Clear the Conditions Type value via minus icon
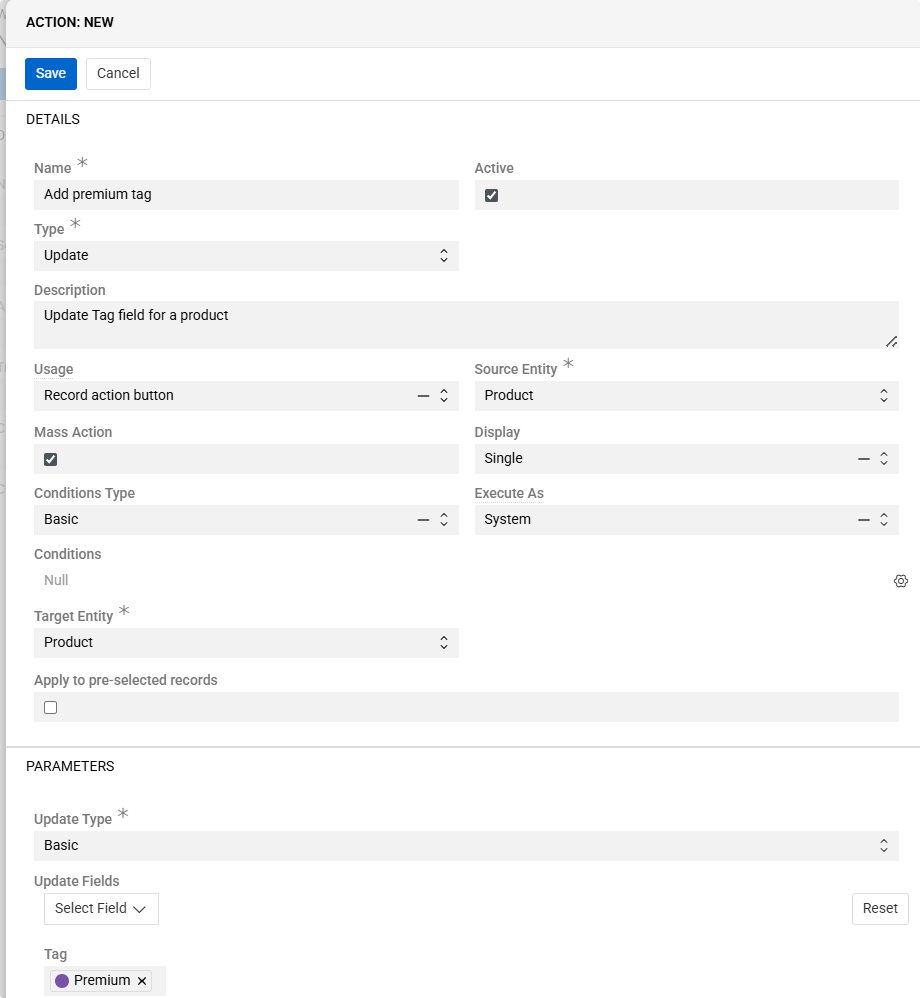Viewport: 920px width, 998px height. [424, 520]
